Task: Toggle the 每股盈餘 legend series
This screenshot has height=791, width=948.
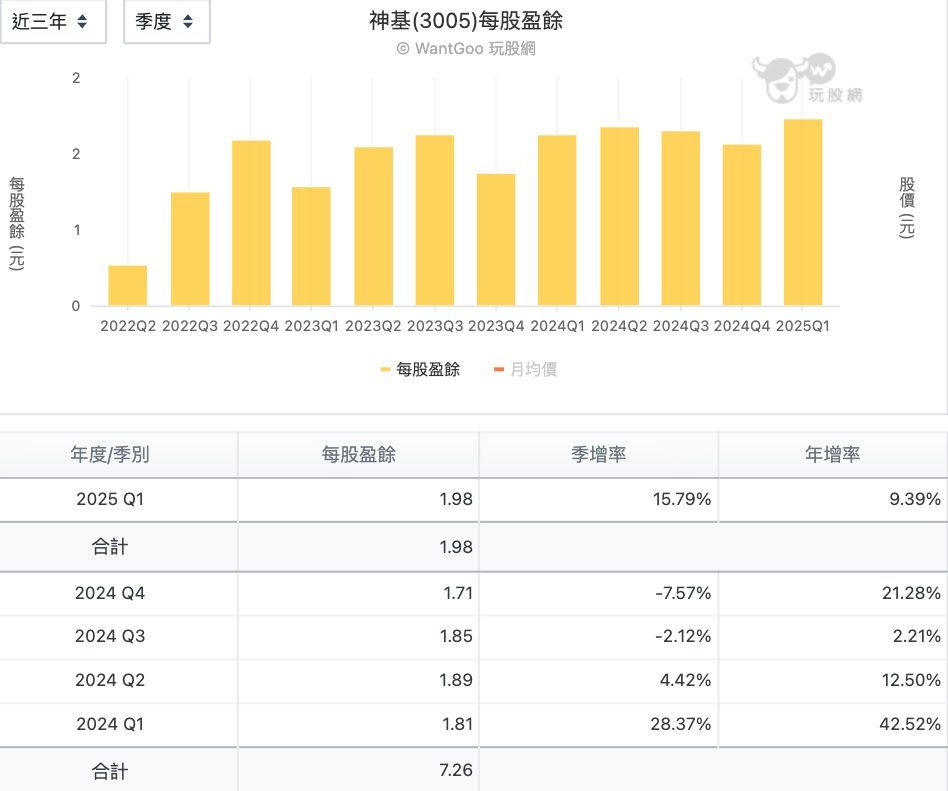Action: pyautogui.click(x=420, y=369)
